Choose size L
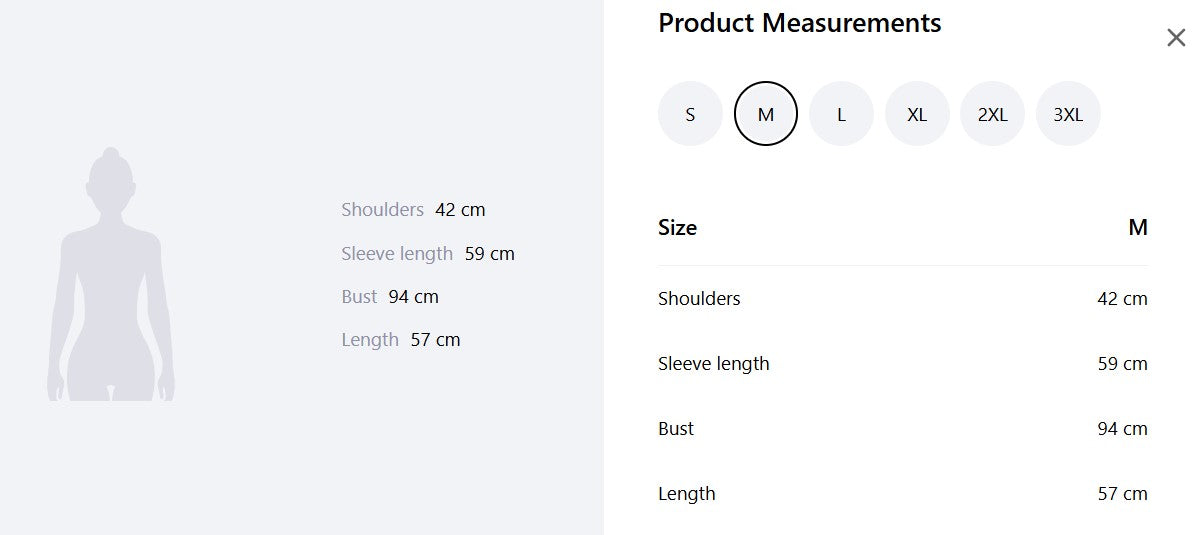Viewport: 1196px width, 535px height. point(841,114)
